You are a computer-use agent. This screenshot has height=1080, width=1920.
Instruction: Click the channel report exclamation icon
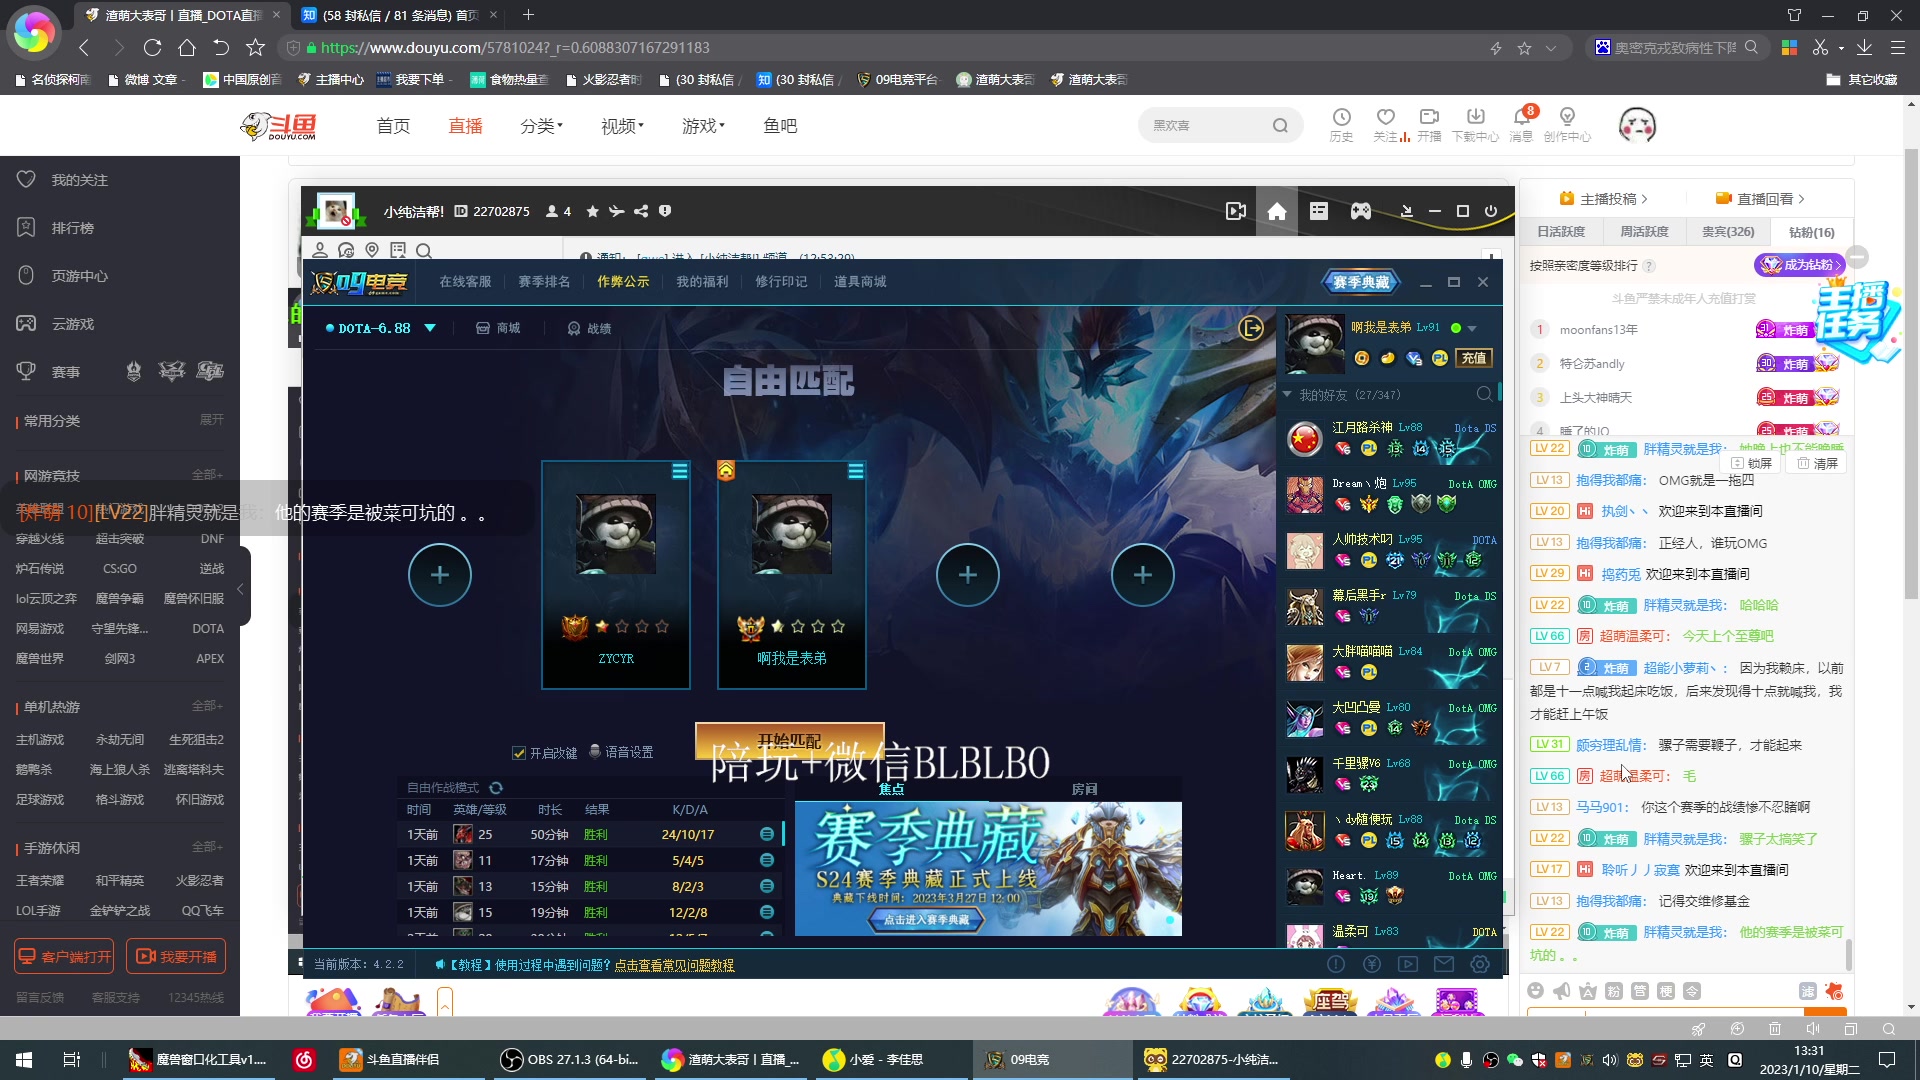[665, 211]
